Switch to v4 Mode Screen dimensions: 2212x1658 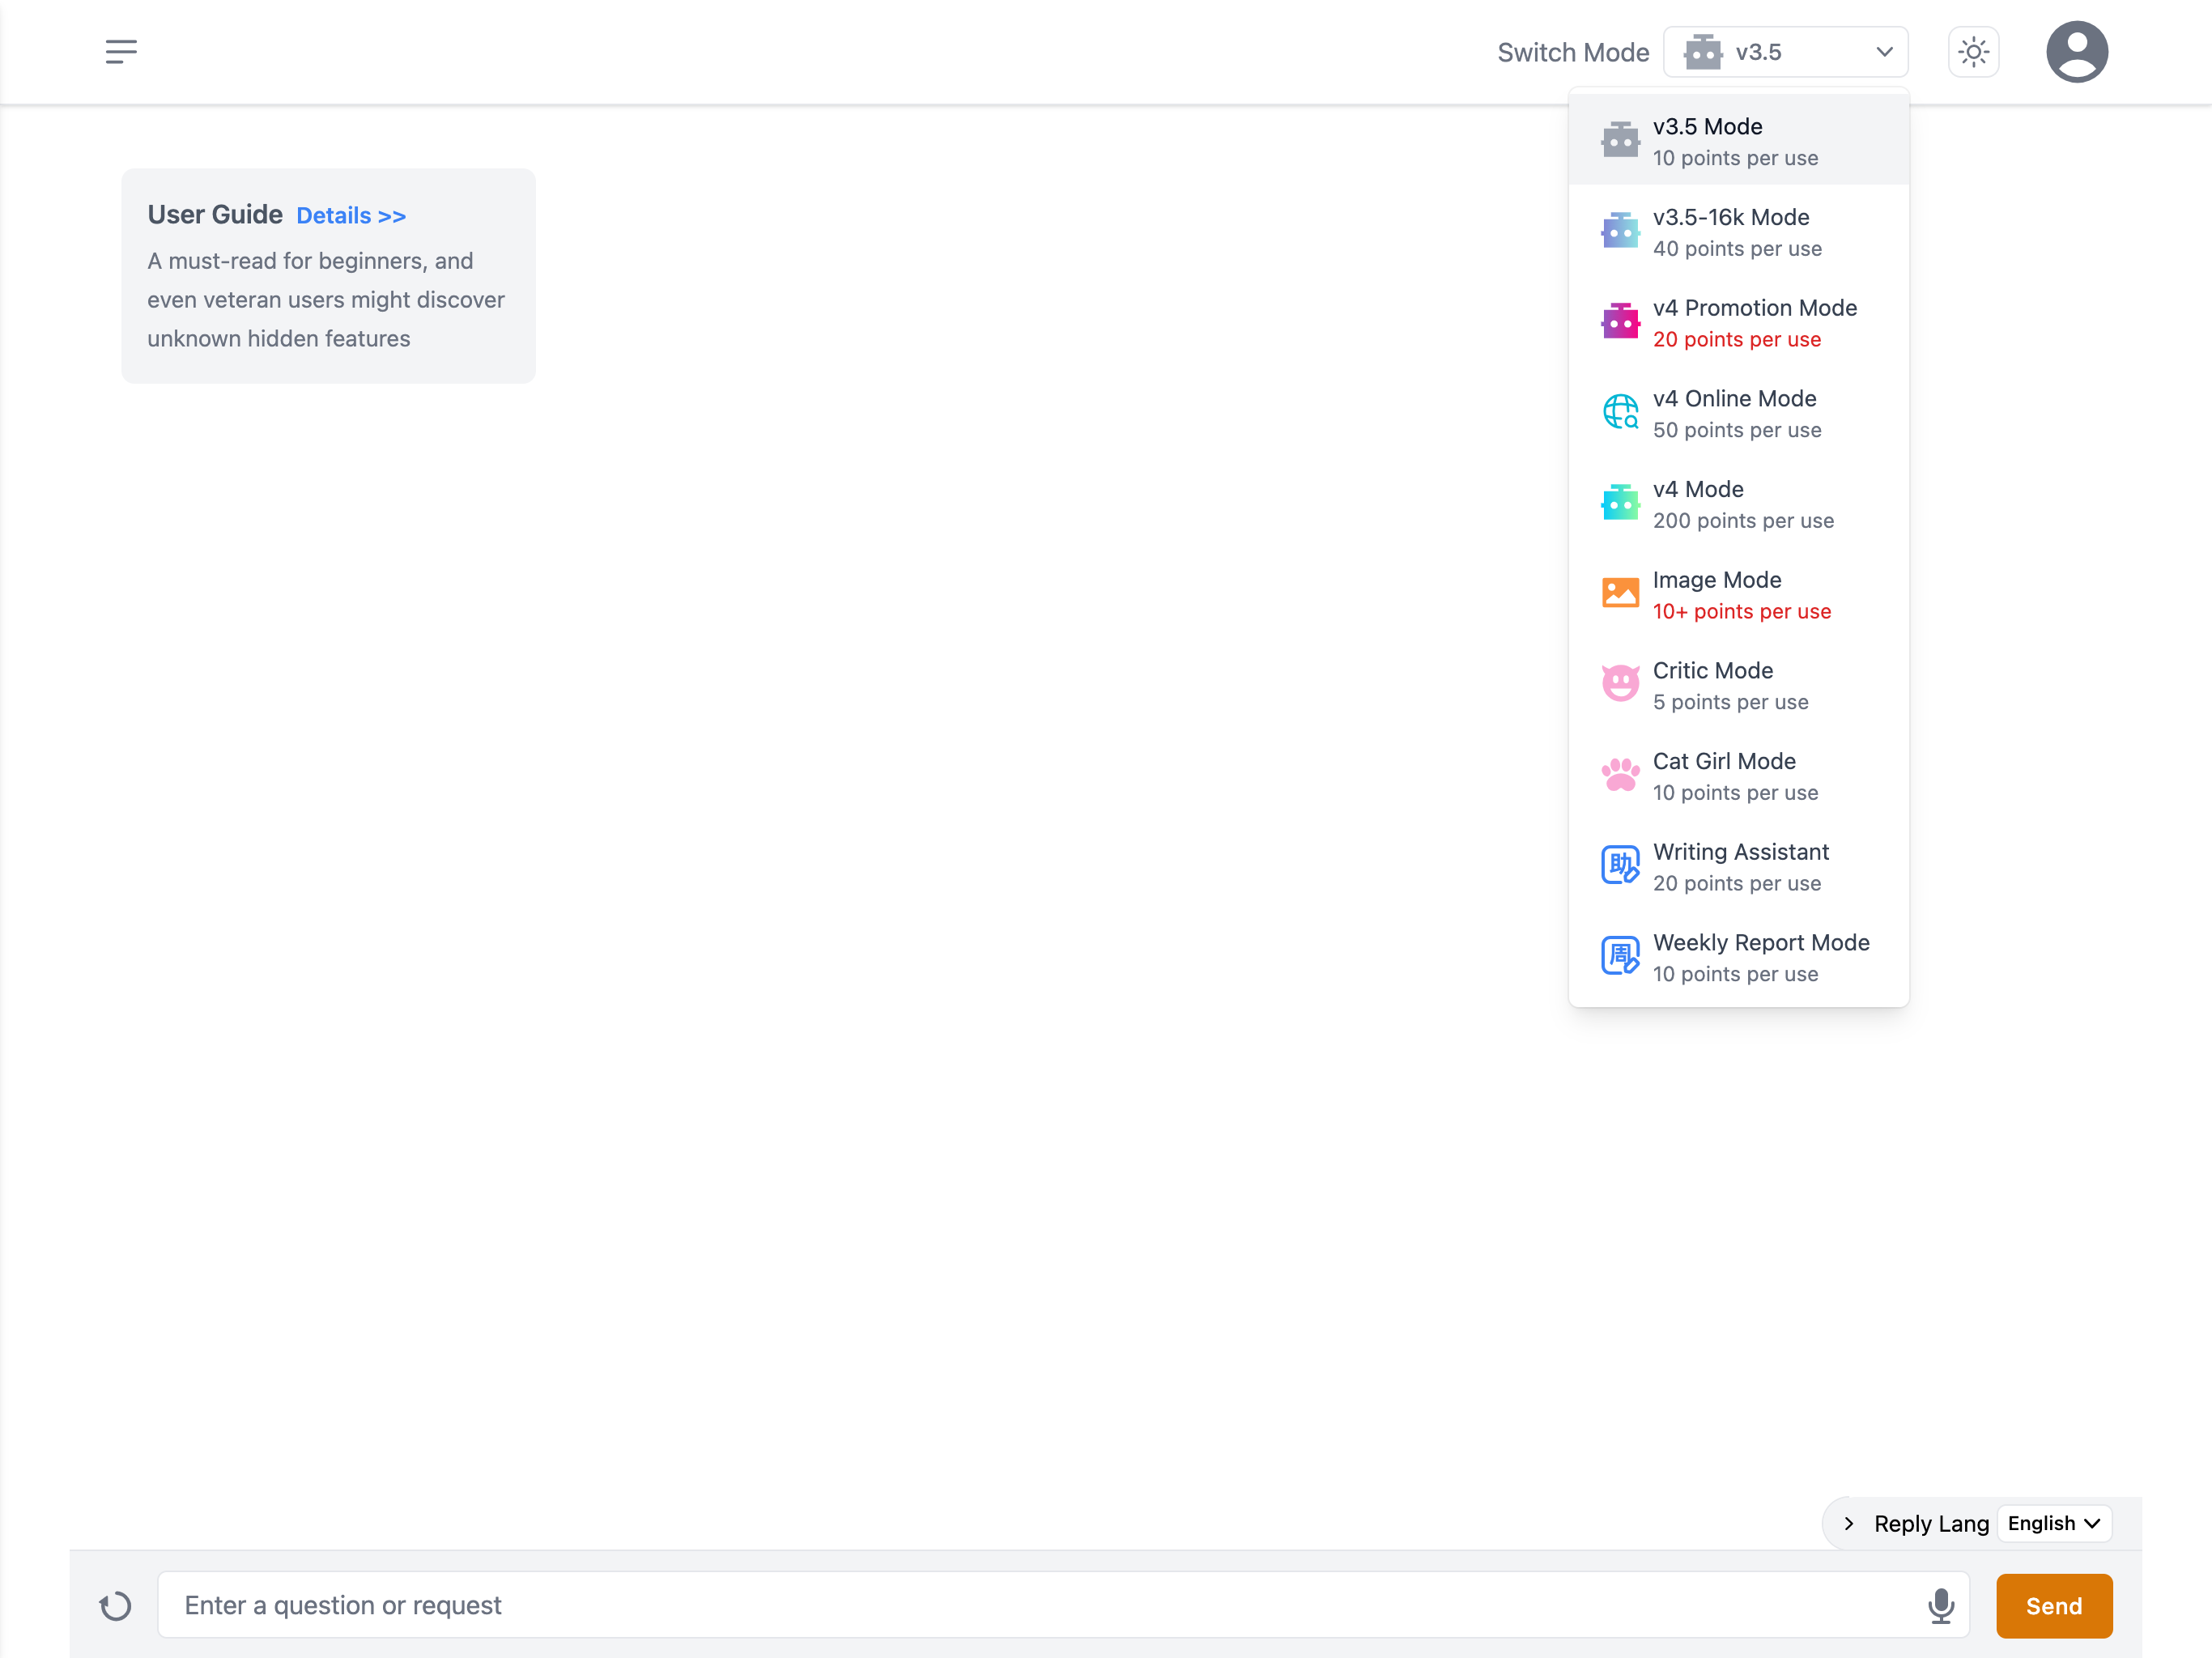point(1738,503)
